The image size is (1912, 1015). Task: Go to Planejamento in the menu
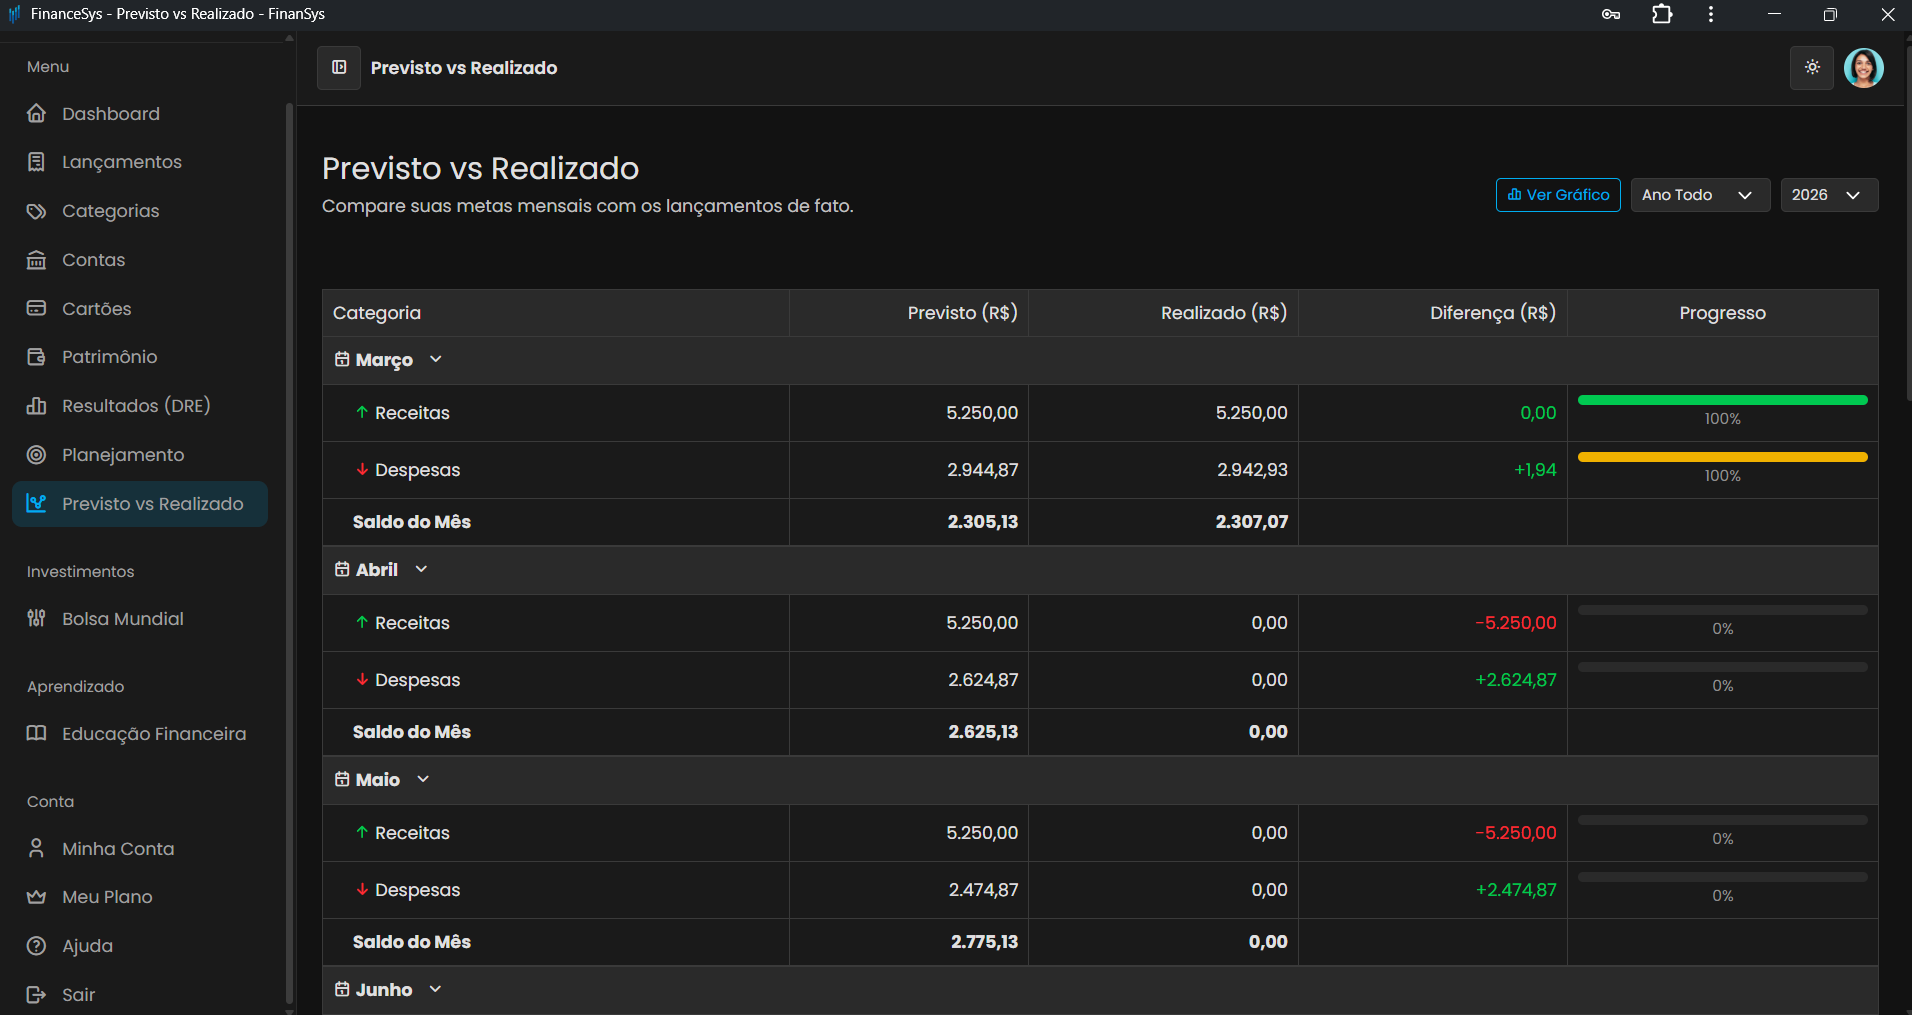tap(123, 455)
